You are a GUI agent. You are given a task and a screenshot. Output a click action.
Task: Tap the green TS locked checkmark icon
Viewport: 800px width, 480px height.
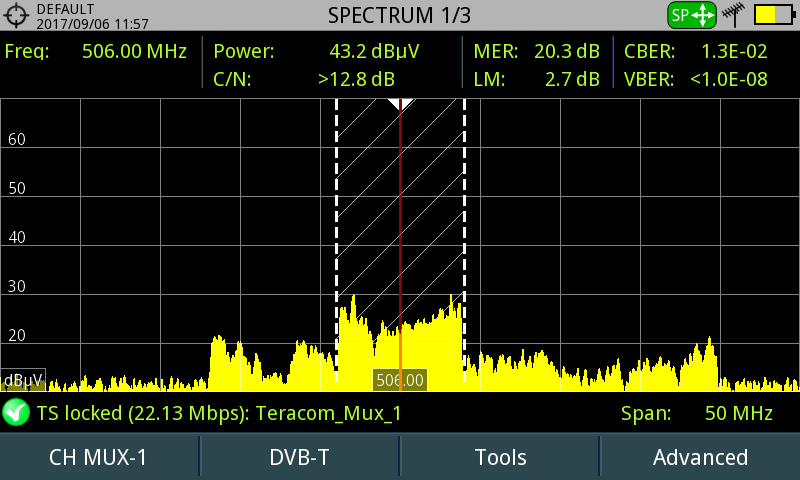pyautogui.click(x=16, y=412)
